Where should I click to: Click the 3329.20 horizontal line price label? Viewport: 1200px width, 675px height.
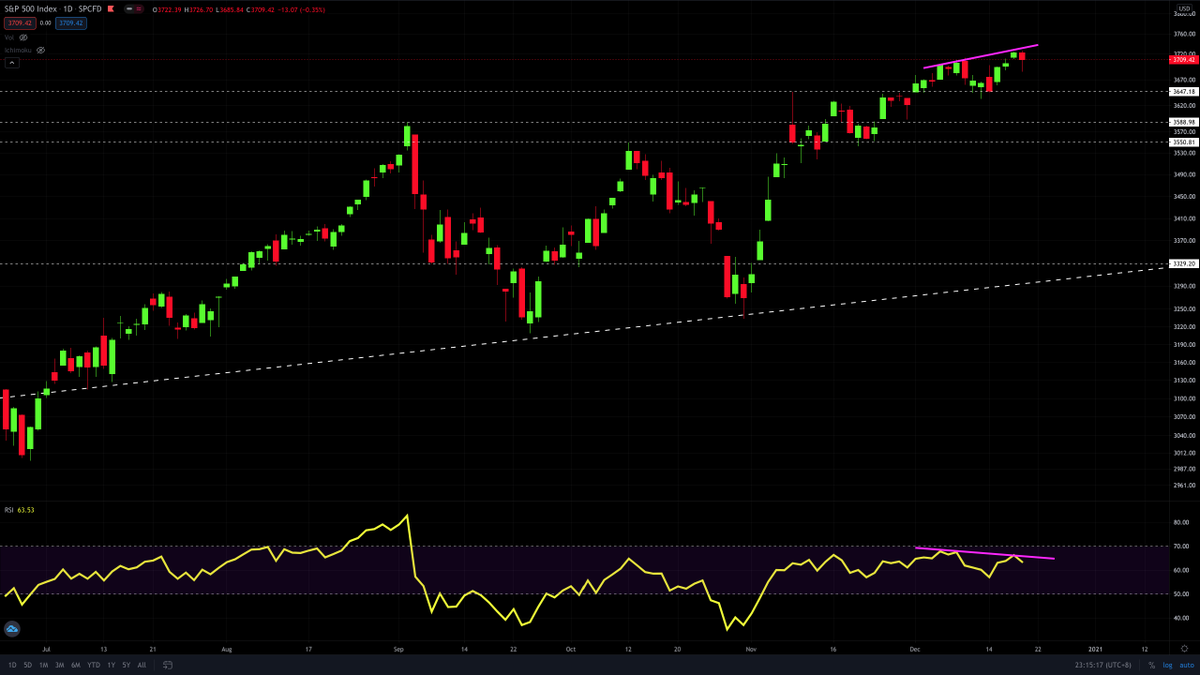click(1185, 264)
